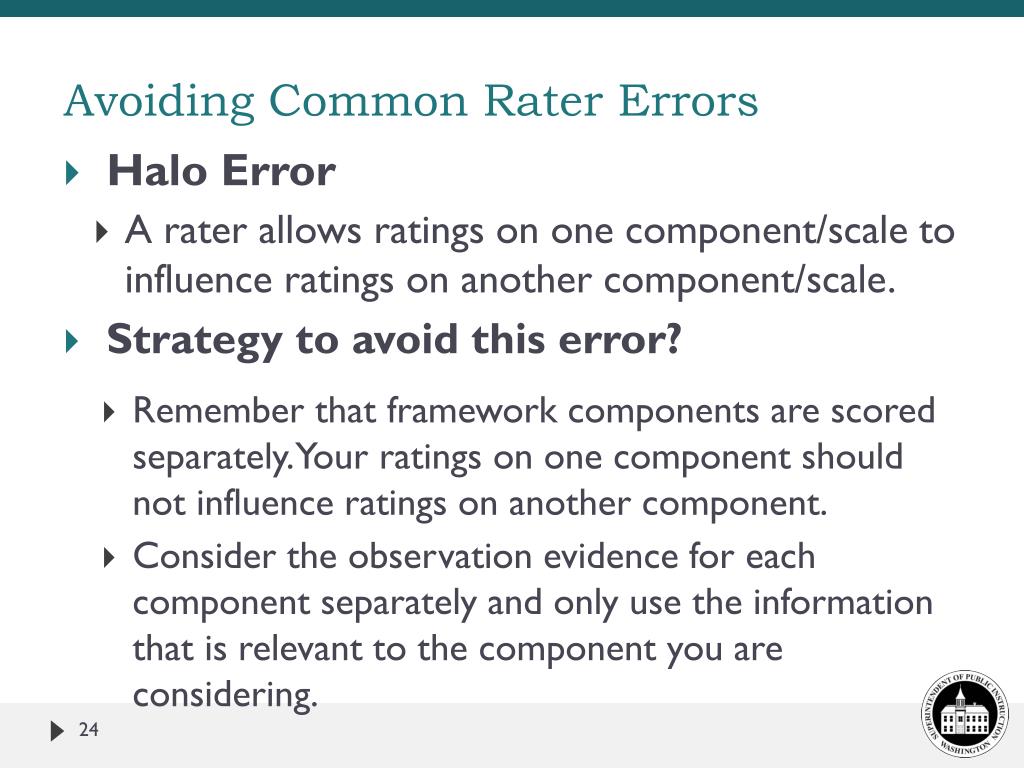Image resolution: width=1024 pixels, height=768 pixels.
Task: Click the line starting "Remember that framework components"
Action: coord(533,410)
